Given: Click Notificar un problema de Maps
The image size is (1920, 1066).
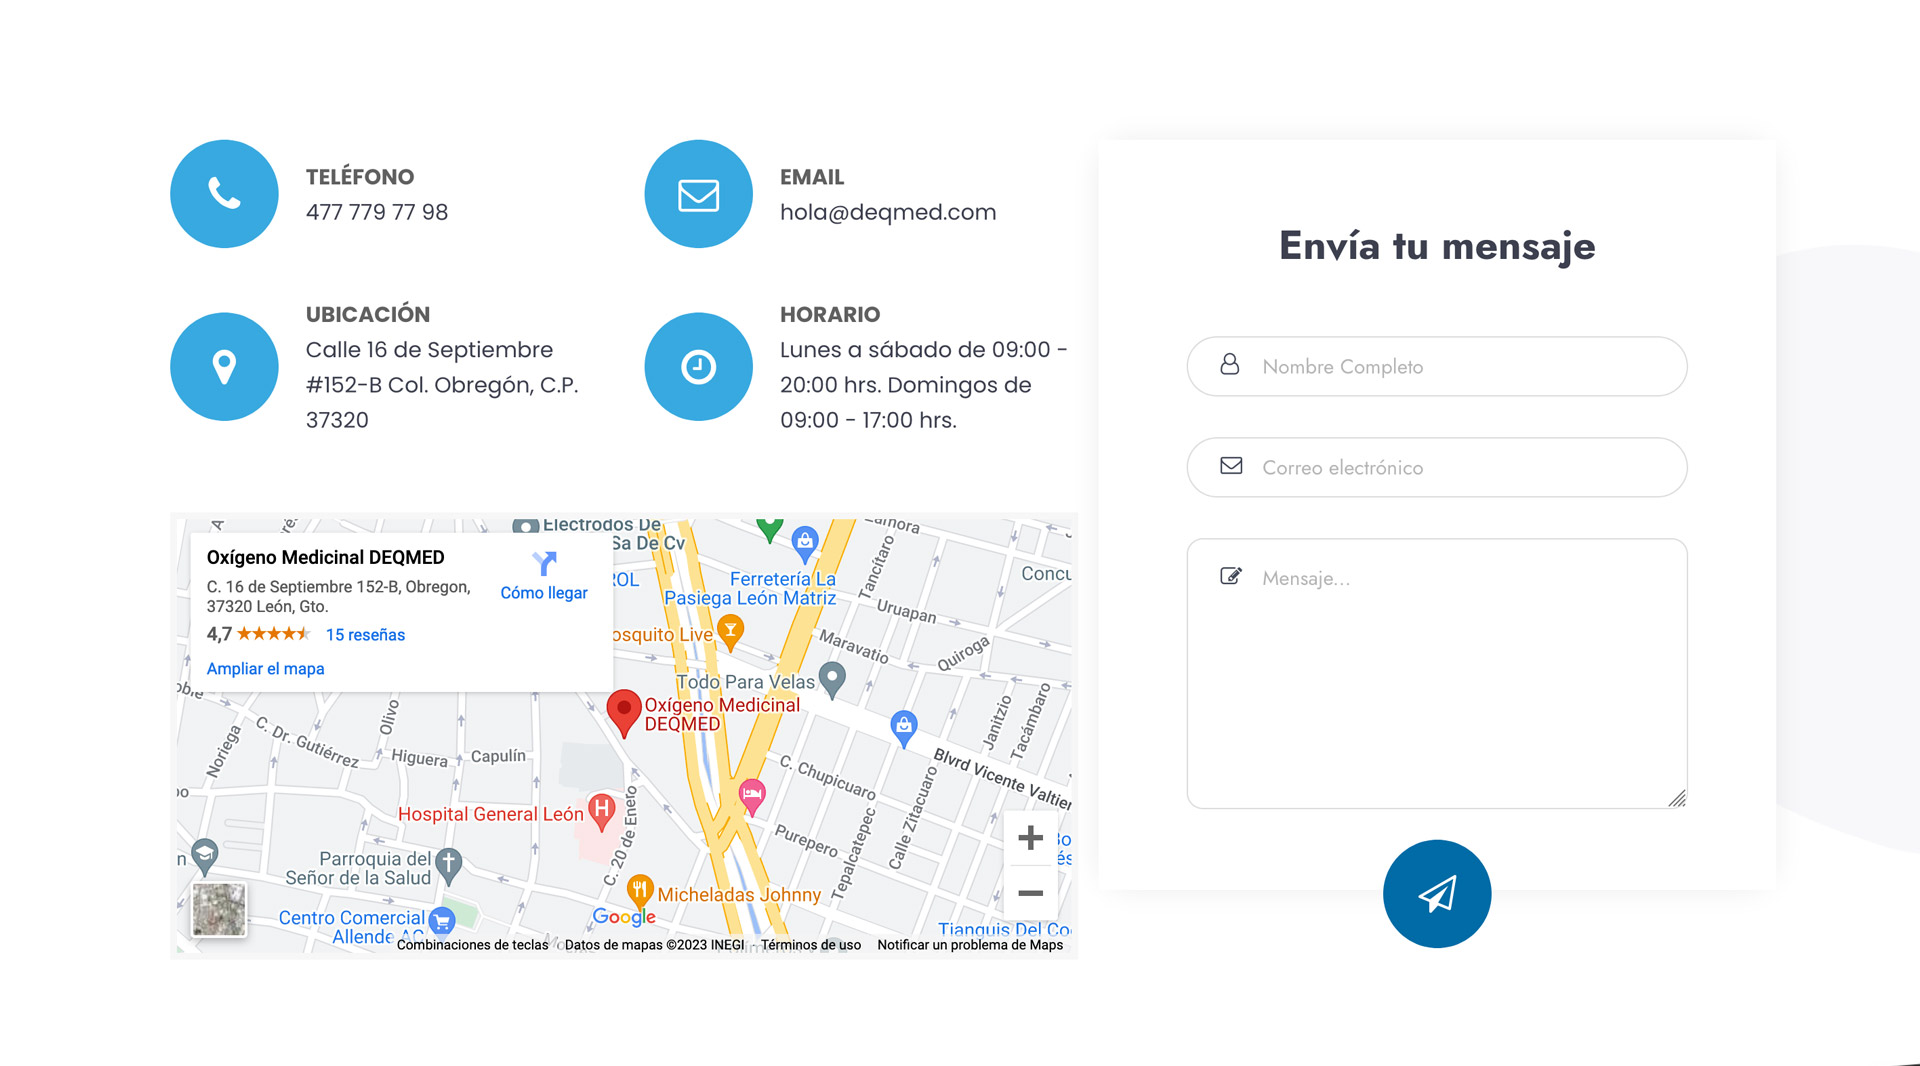Looking at the screenshot, I should [970, 945].
